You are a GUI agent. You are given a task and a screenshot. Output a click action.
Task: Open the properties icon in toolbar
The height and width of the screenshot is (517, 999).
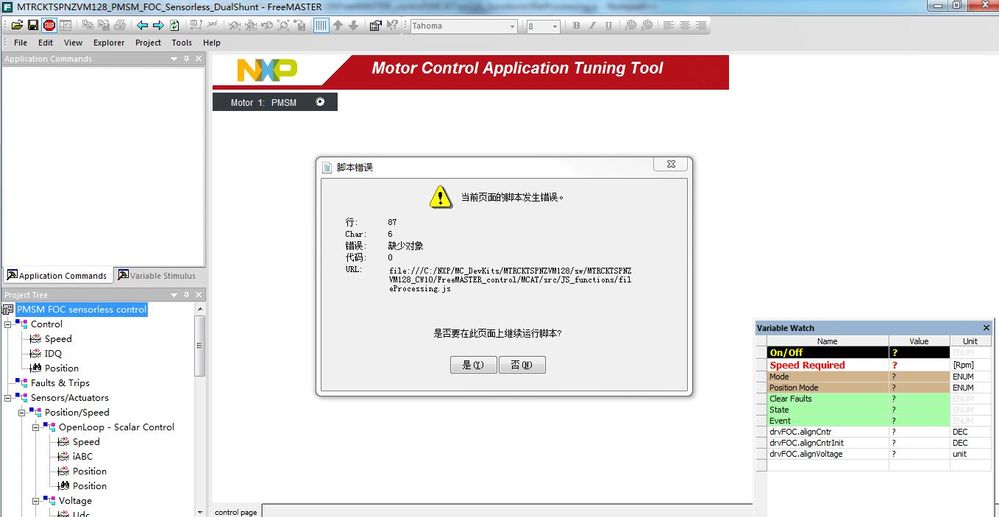point(376,25)
